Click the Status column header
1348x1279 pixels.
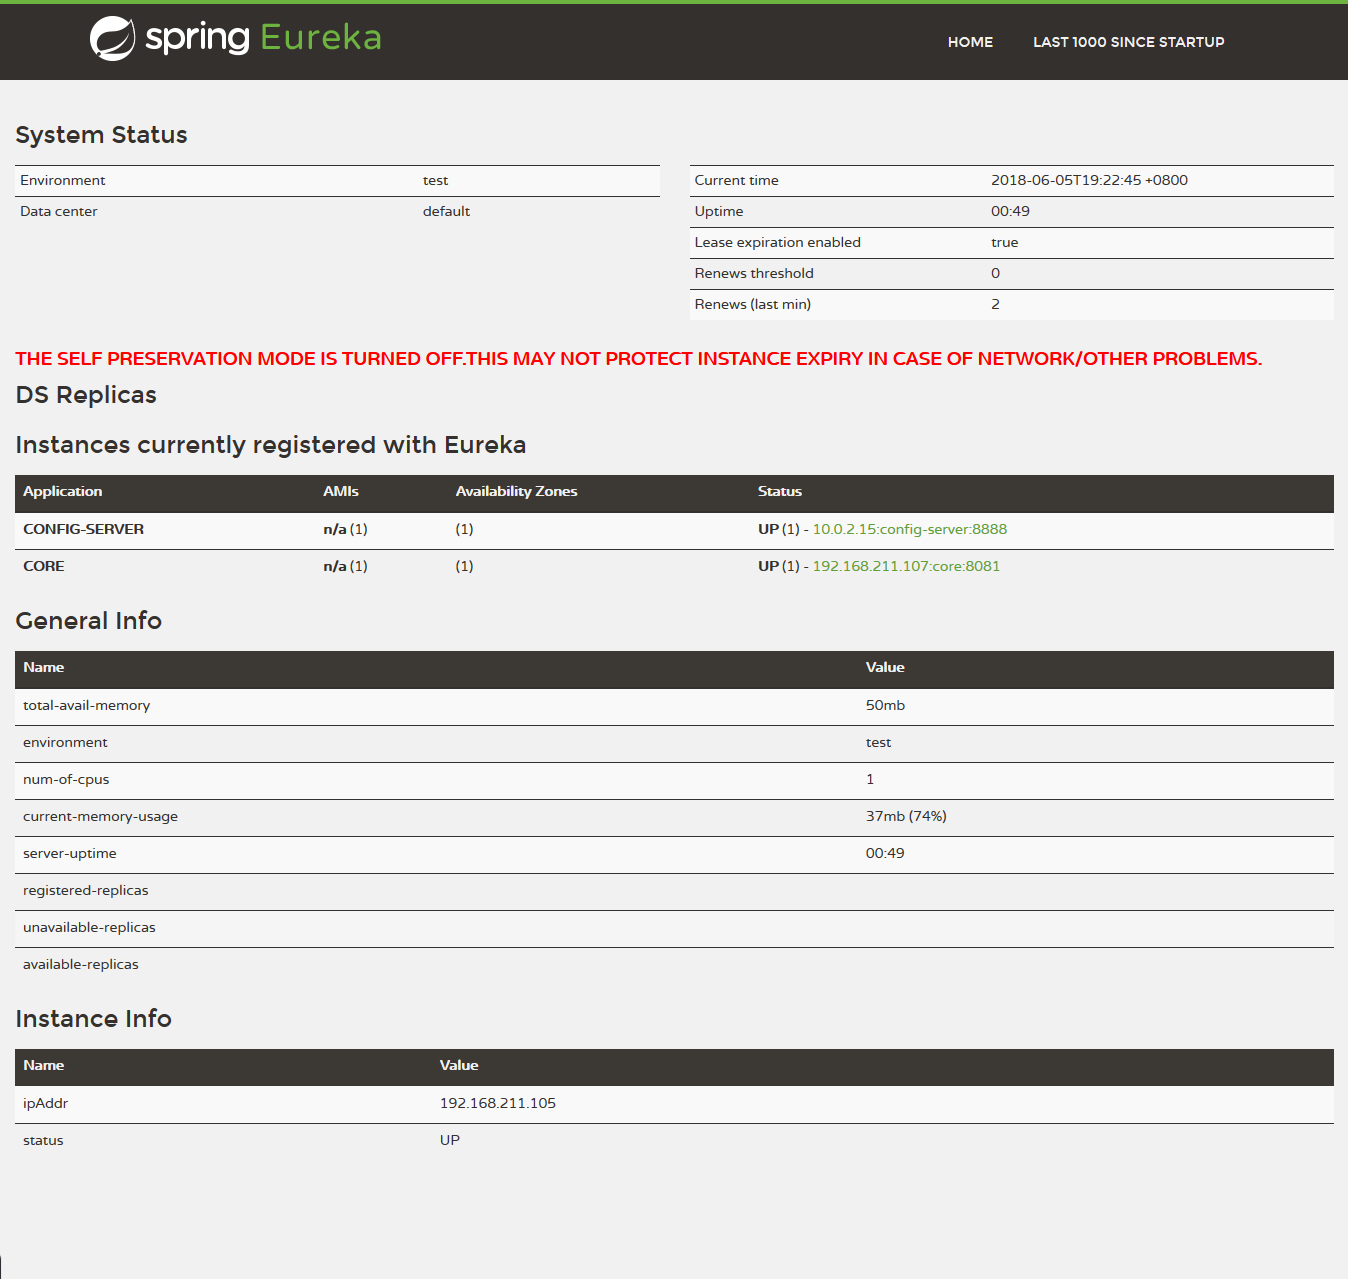[x=780, y=491]
